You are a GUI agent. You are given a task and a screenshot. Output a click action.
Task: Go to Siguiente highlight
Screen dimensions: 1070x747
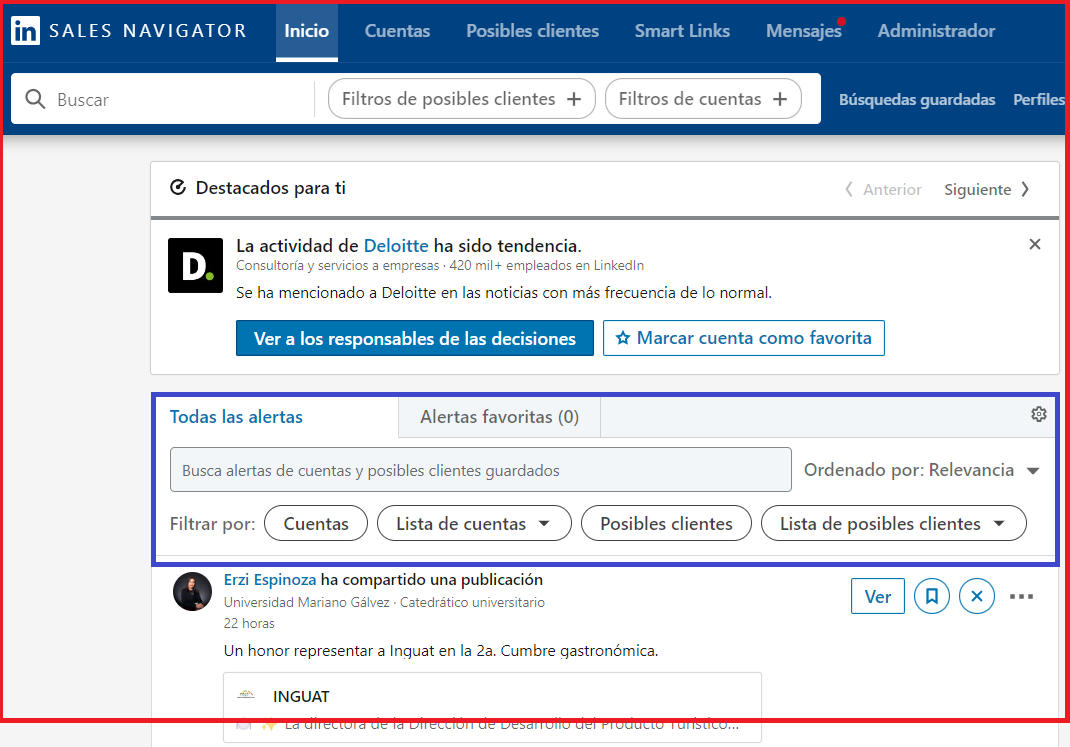tap(987, 190)
